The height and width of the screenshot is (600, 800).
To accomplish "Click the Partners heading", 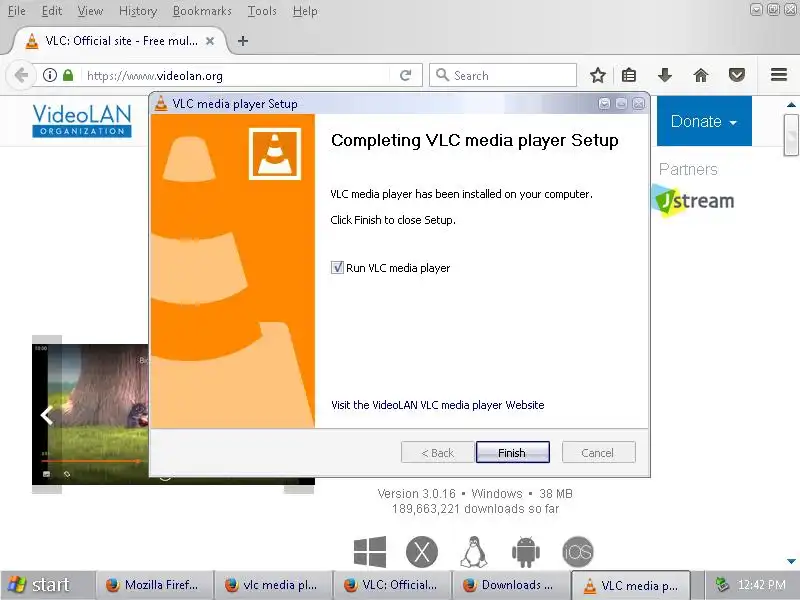I will 688,169.
